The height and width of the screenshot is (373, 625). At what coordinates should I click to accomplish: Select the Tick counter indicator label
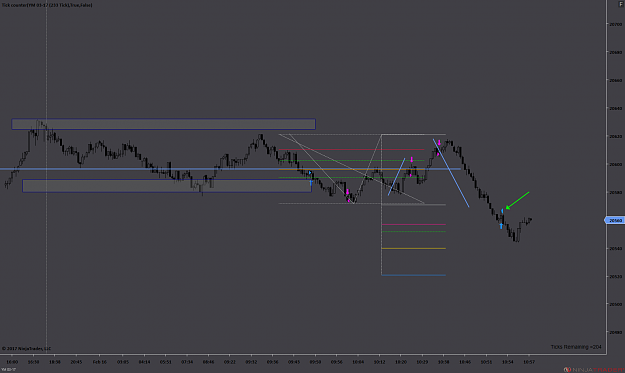pyautogui.click(x=47, y=5)
